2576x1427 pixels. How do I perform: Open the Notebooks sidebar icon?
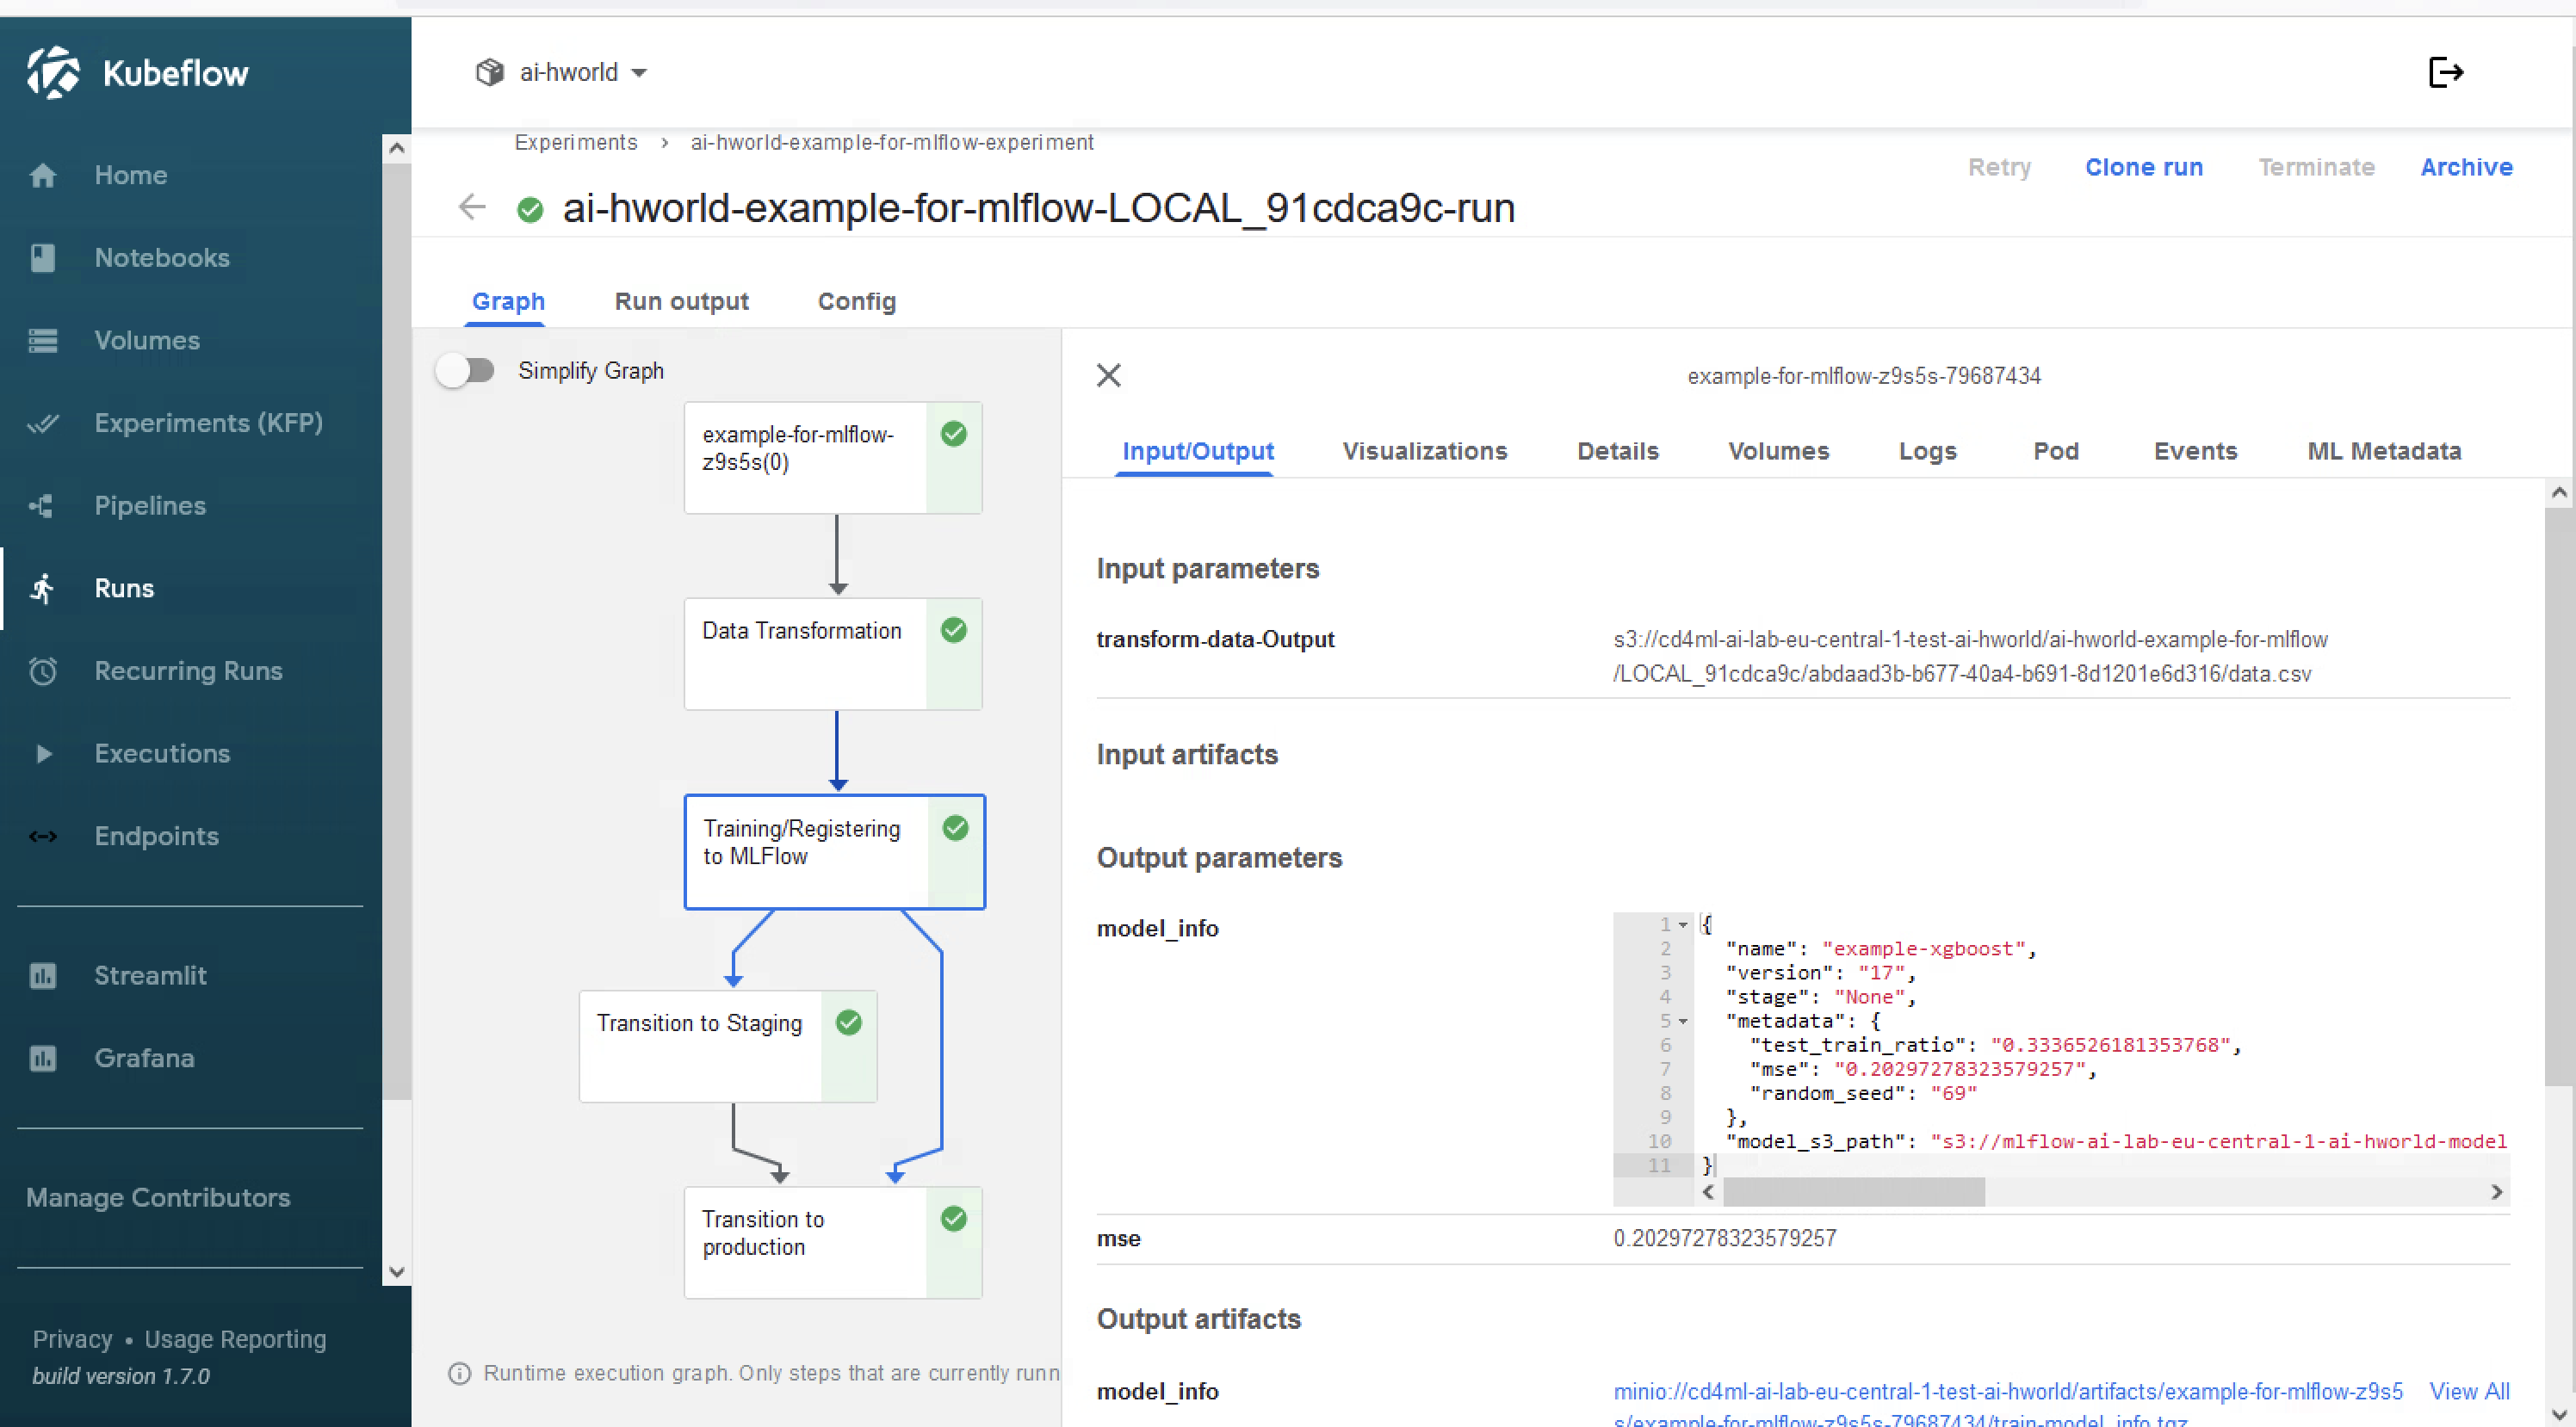pyautogui.click(x=43, y=258)
